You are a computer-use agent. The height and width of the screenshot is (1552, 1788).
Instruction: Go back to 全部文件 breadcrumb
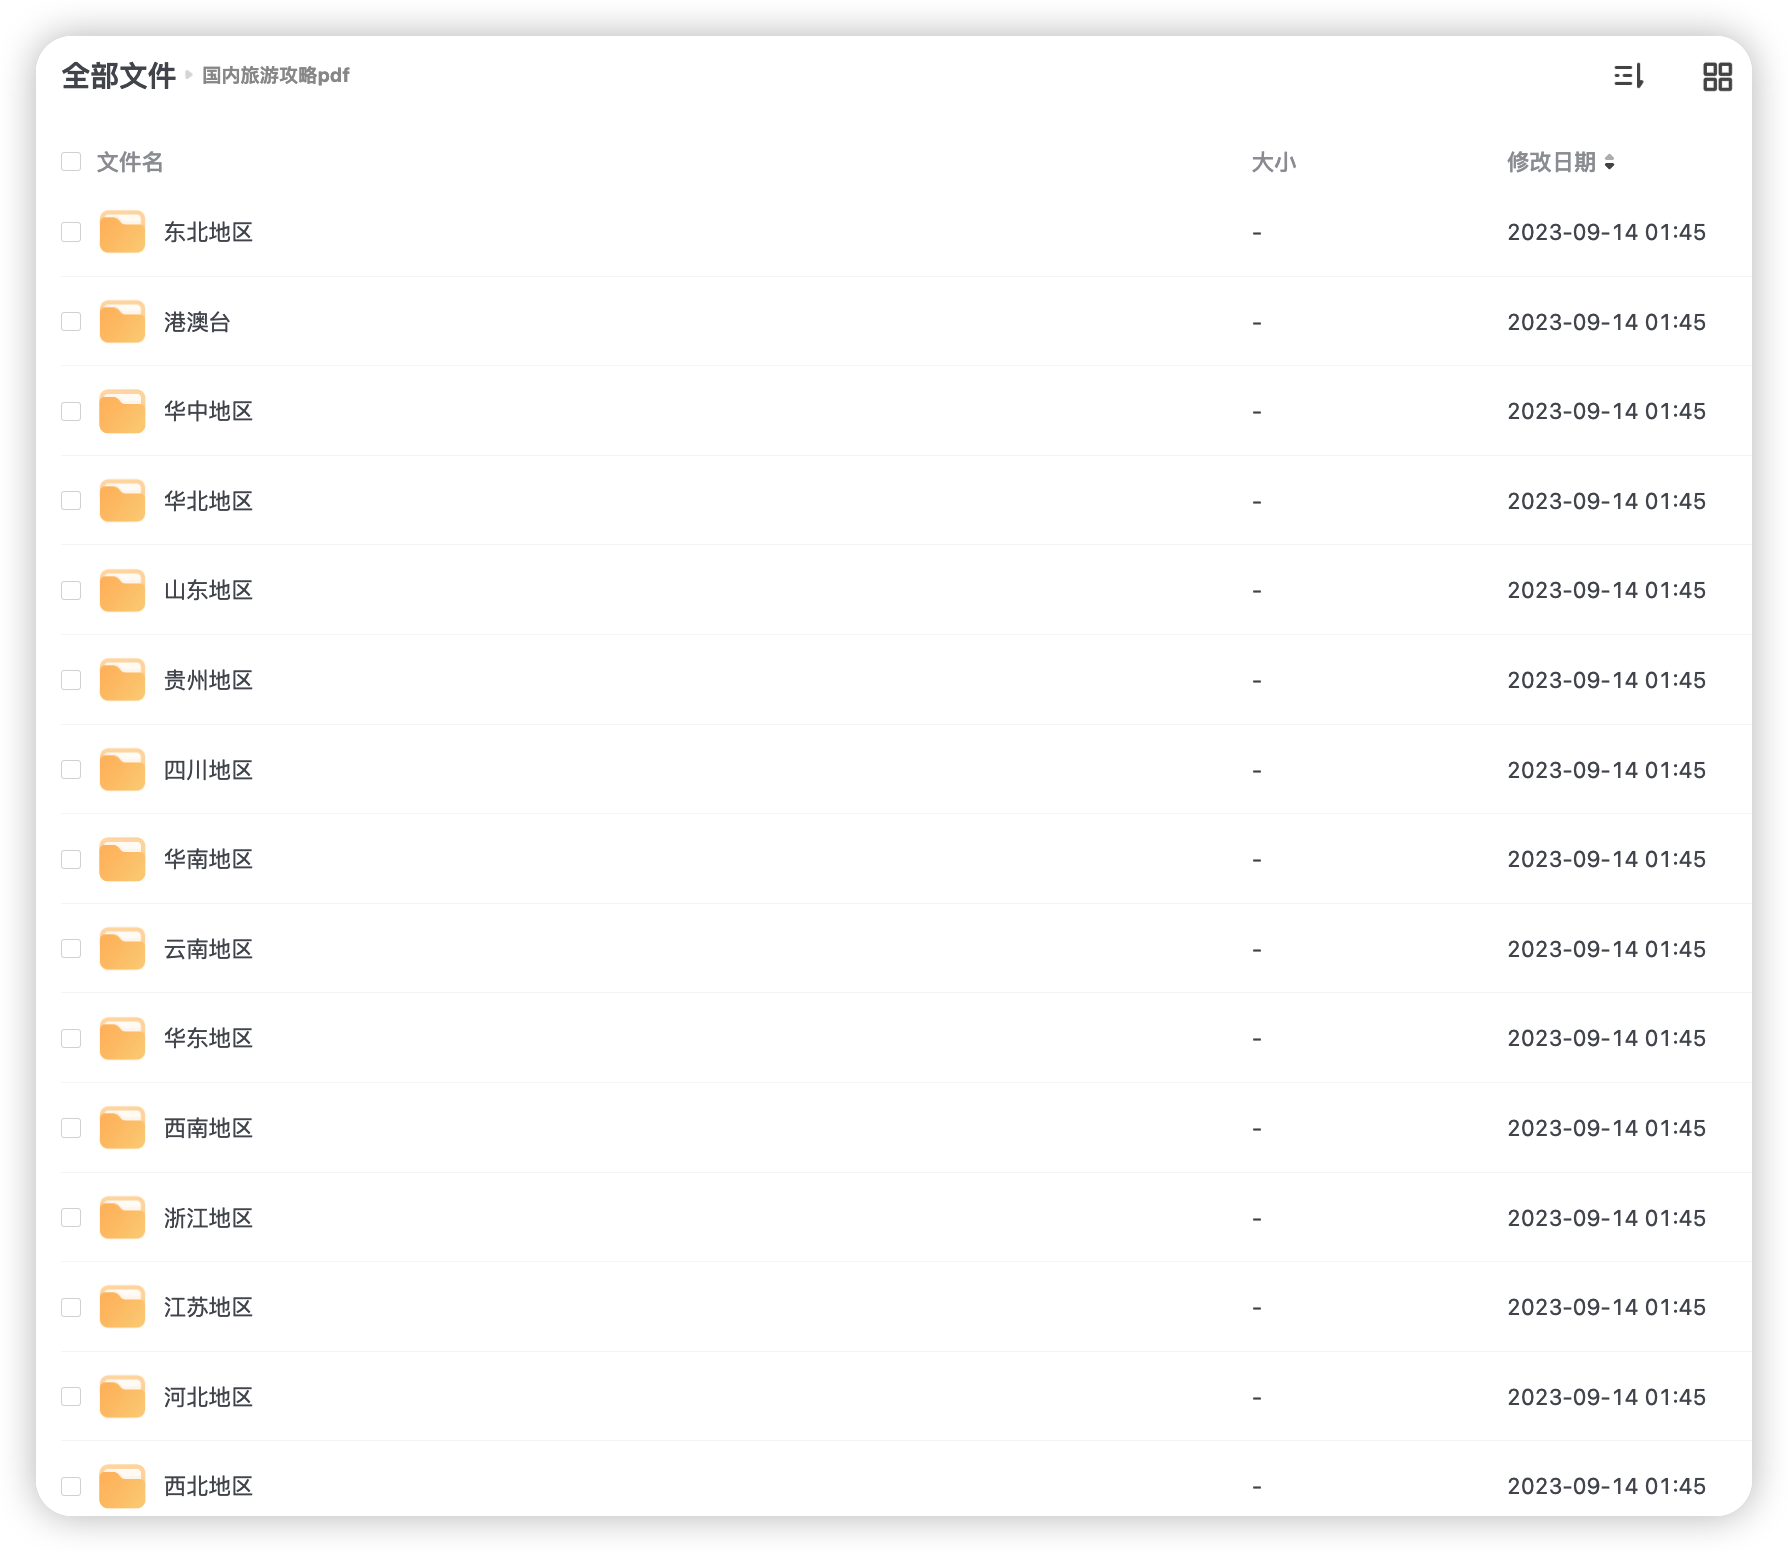[119, 76]
